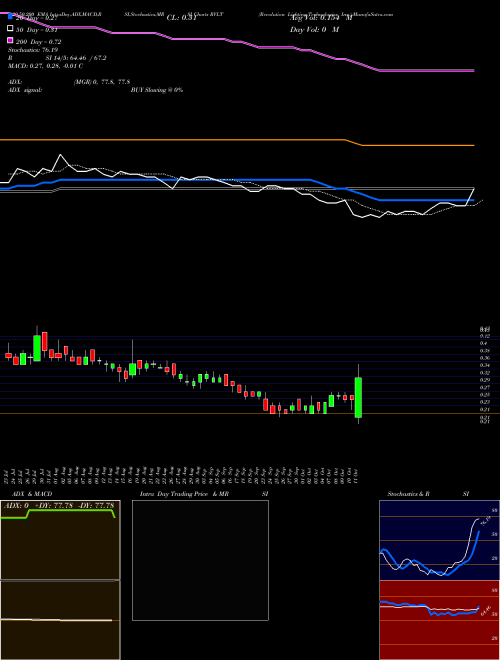Screen dimensions: 500x660
Task: Click the 'BUY Slowing @ 0%' signal text
Action: pyautogui.click(x=157, y=90)
